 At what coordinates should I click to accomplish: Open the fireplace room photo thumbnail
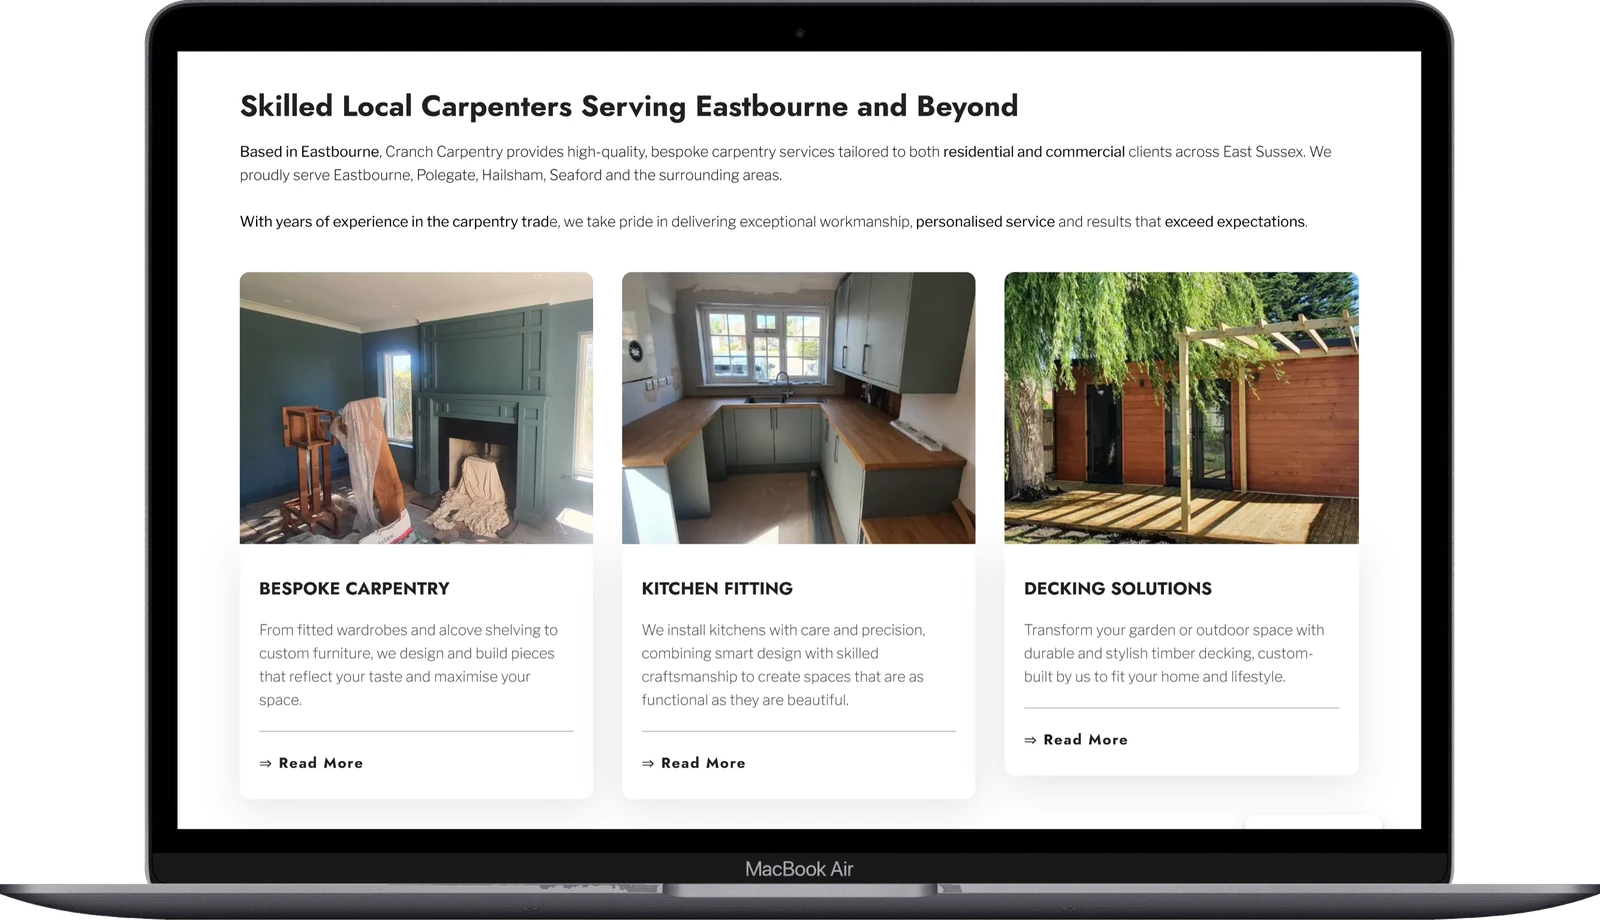[416, 408]
